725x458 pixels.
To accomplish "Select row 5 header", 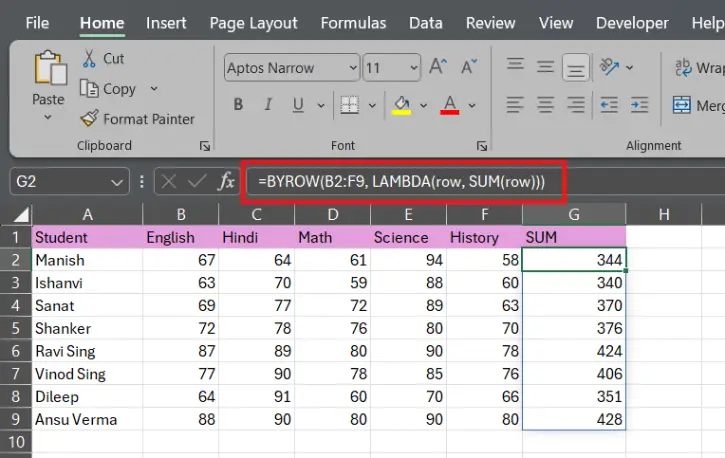I will pyautogui.click(x=16, y=328).
